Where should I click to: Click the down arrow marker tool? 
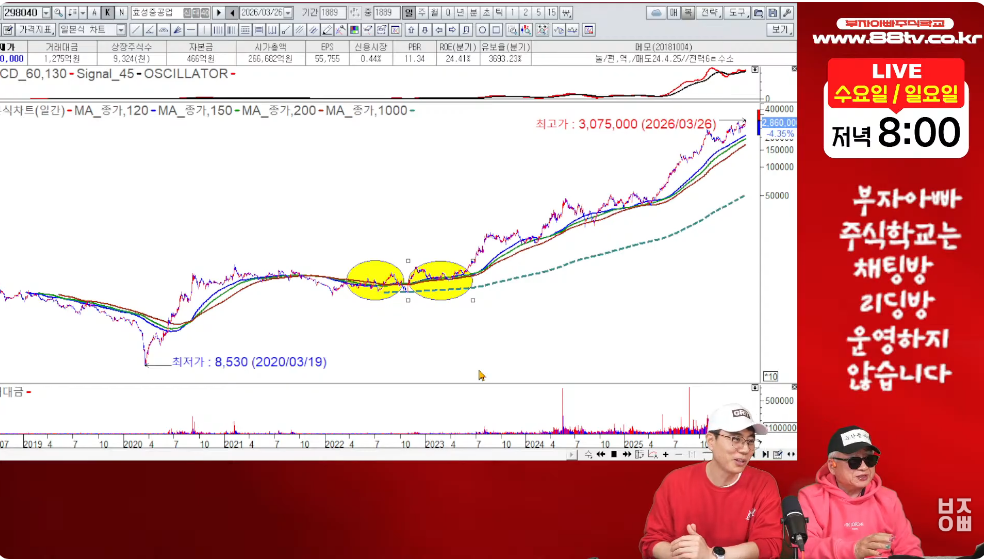coord(425,30)
